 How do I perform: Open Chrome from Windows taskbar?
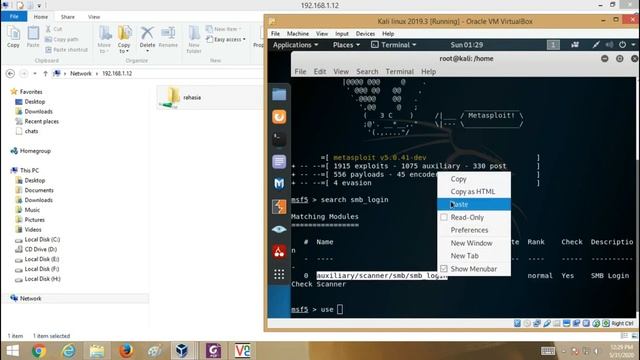pos(39,351)
